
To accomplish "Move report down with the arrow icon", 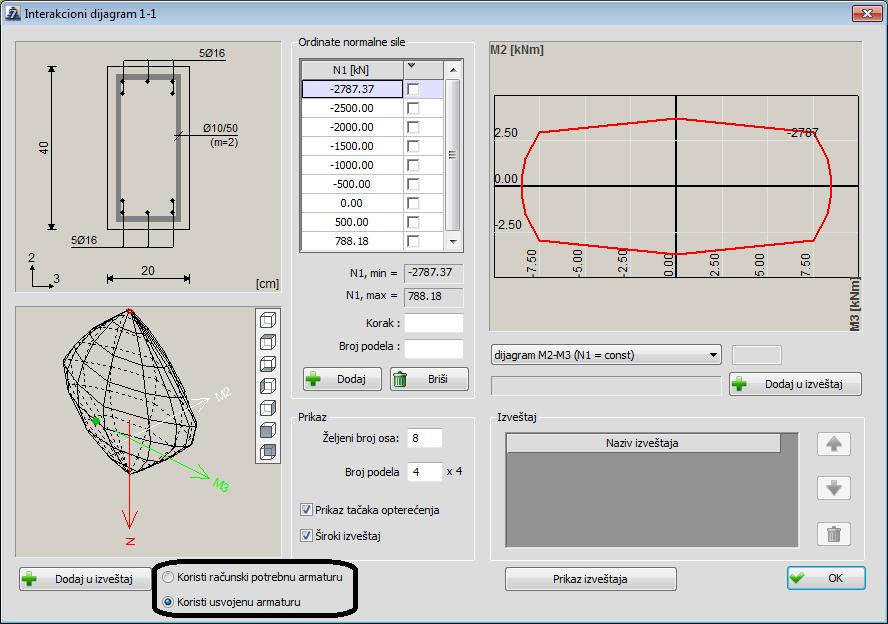I will 834,488.
